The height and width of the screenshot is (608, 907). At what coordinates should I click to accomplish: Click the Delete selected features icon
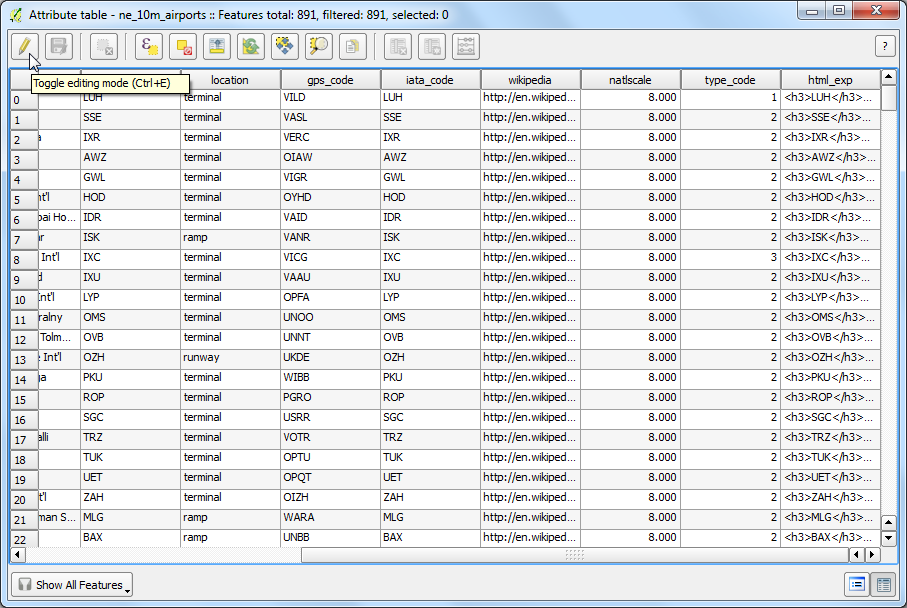(x=104, y=46)
